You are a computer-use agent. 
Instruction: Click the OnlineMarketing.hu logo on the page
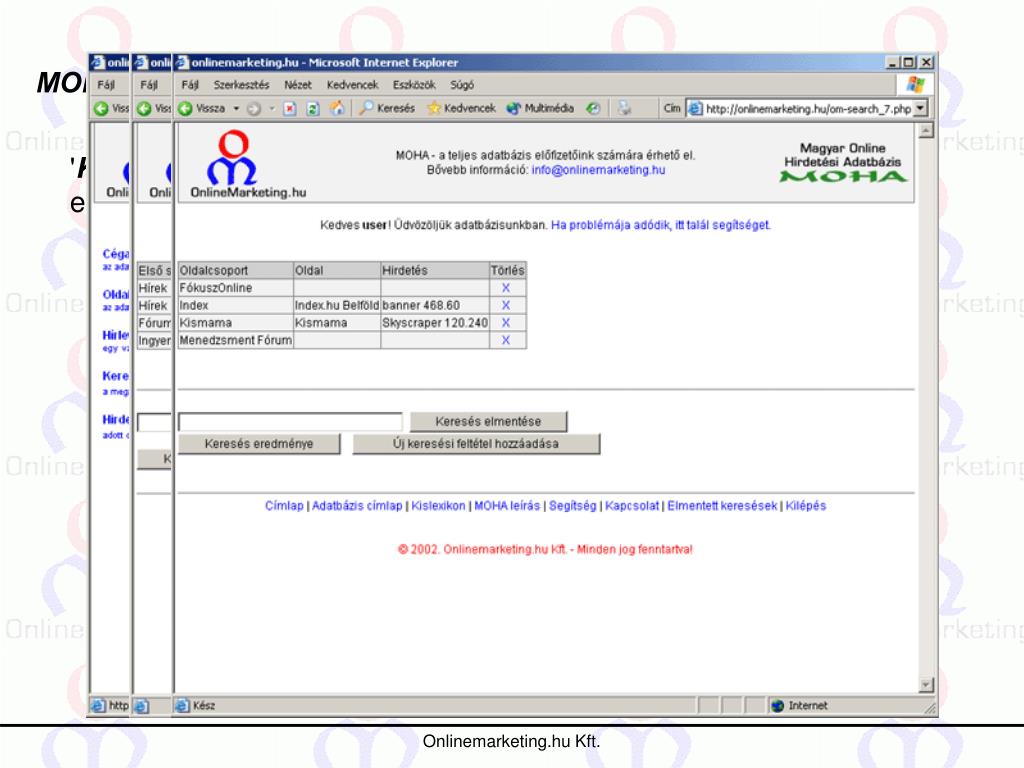point(248,164)
